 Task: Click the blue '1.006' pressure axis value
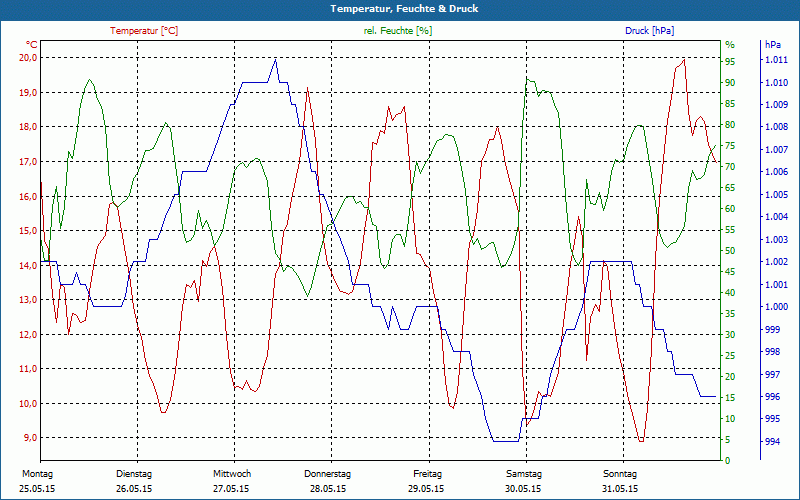click(x=776, y=172)
